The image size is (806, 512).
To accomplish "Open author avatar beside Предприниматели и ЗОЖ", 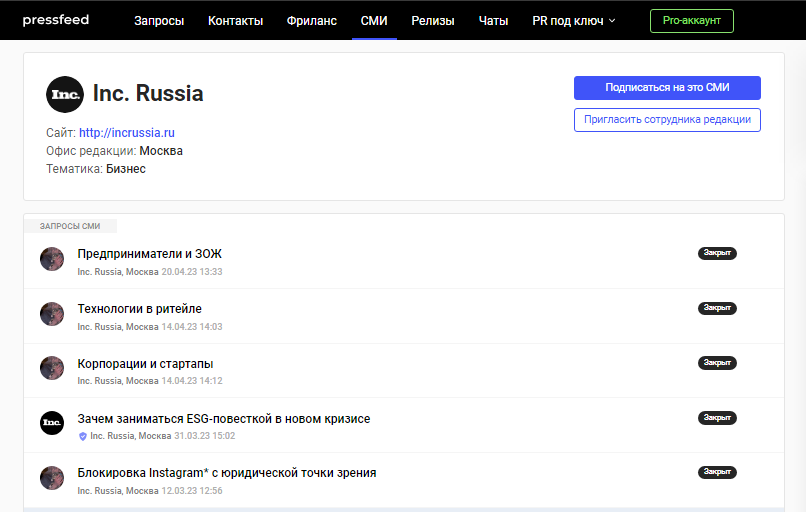I will pyautogui.click(x=52, y=259).
